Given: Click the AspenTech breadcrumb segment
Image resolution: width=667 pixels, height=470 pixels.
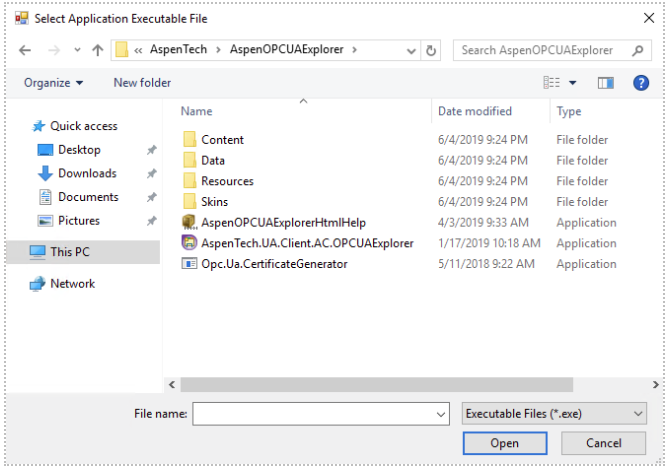Looking at the screenshot, I should point(178,49).
